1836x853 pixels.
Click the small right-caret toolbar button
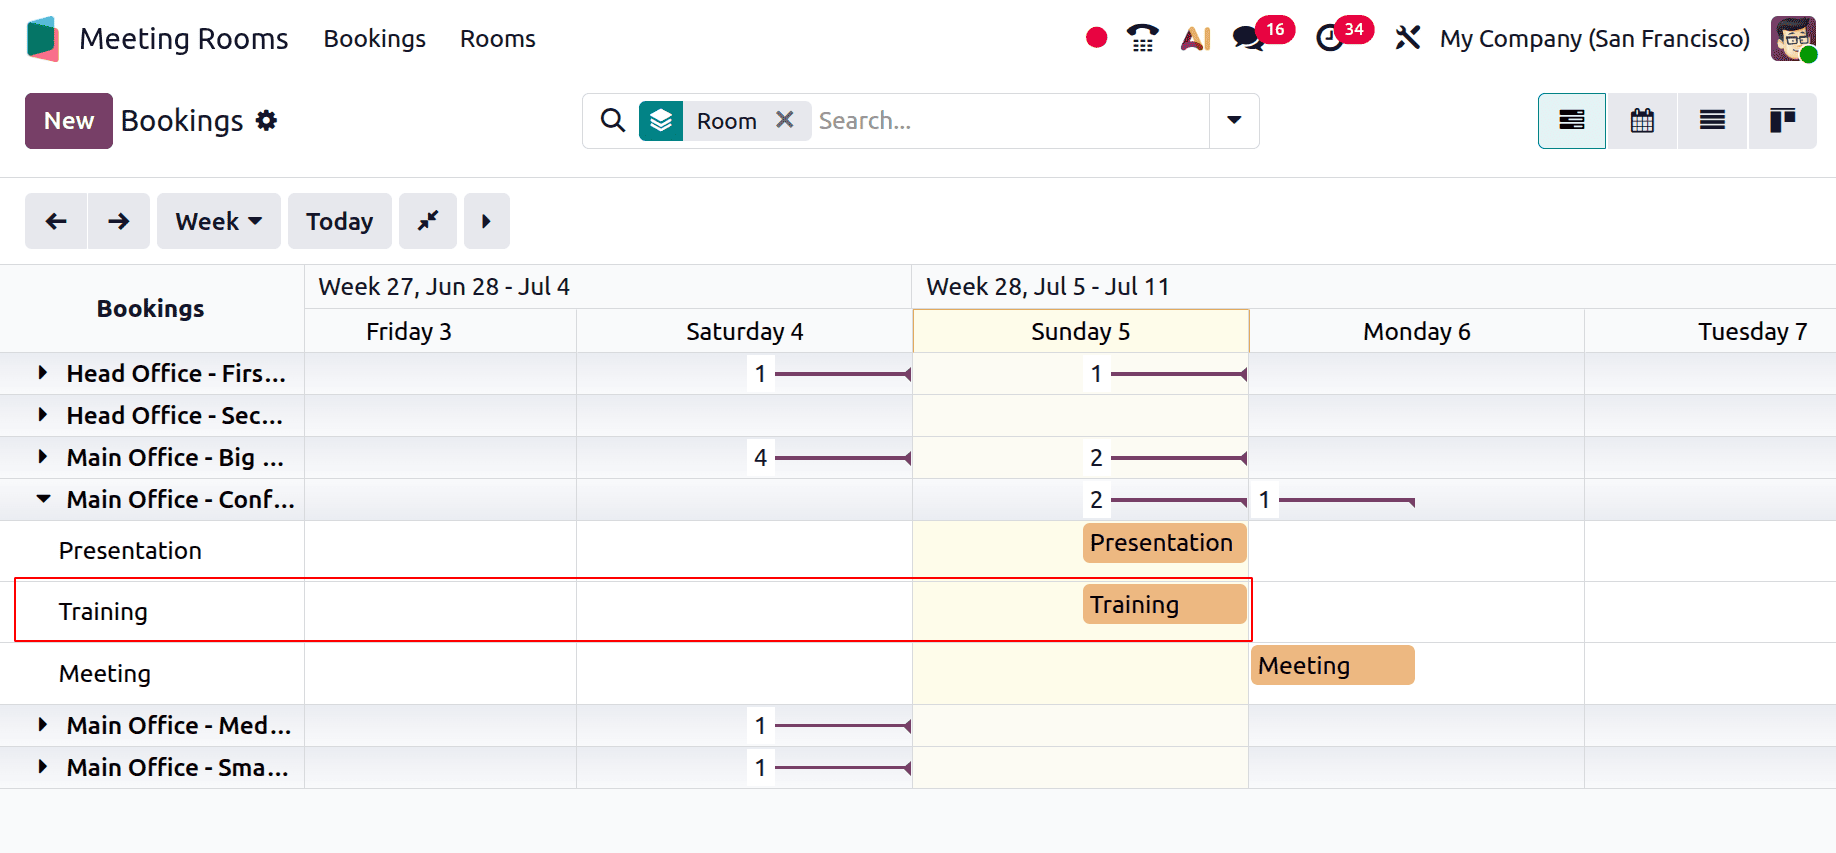tap(487, 221)
